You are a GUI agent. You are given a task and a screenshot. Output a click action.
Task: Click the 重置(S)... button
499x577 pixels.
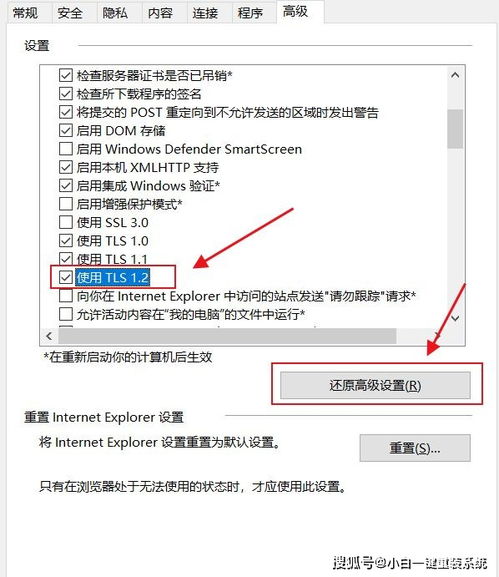(x=415, y=448)
